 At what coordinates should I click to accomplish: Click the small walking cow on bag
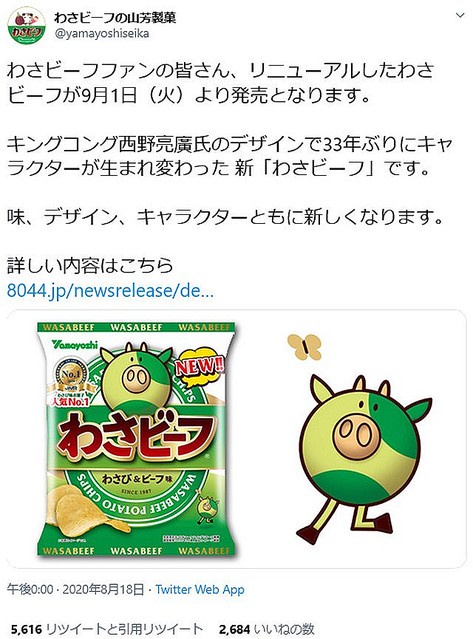coord(206,509)
